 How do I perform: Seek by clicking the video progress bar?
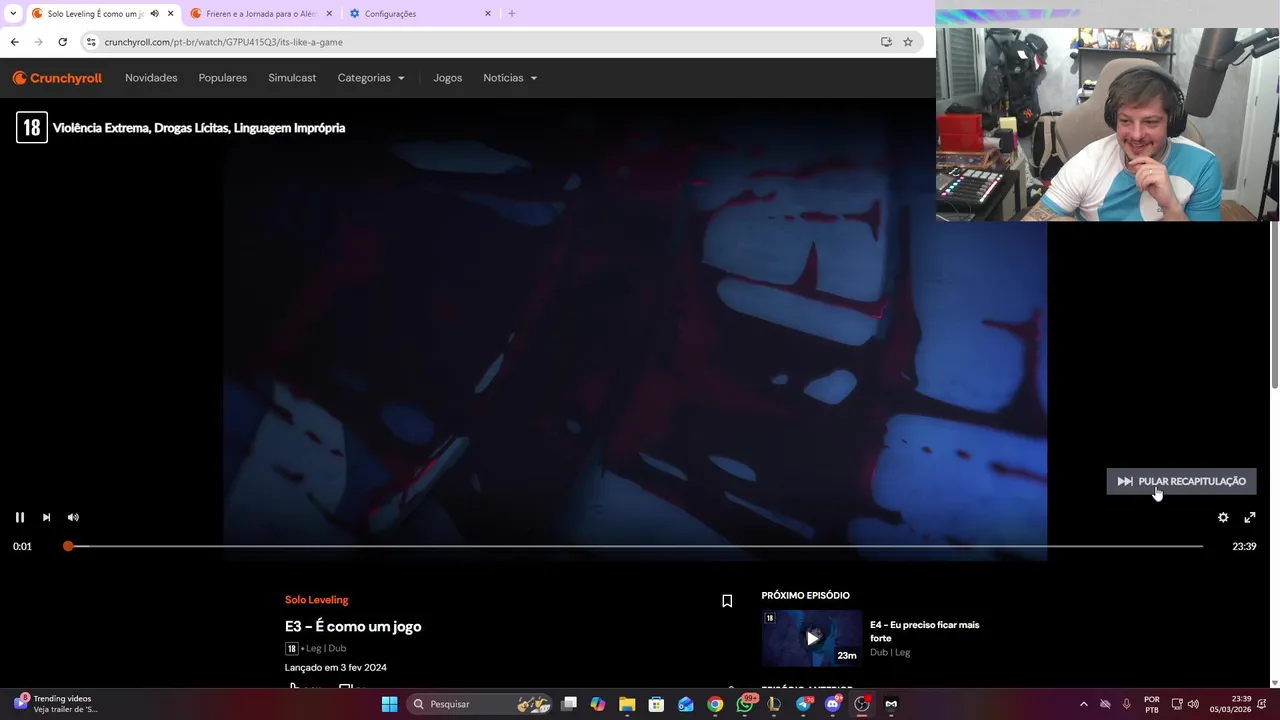[635, 546]
